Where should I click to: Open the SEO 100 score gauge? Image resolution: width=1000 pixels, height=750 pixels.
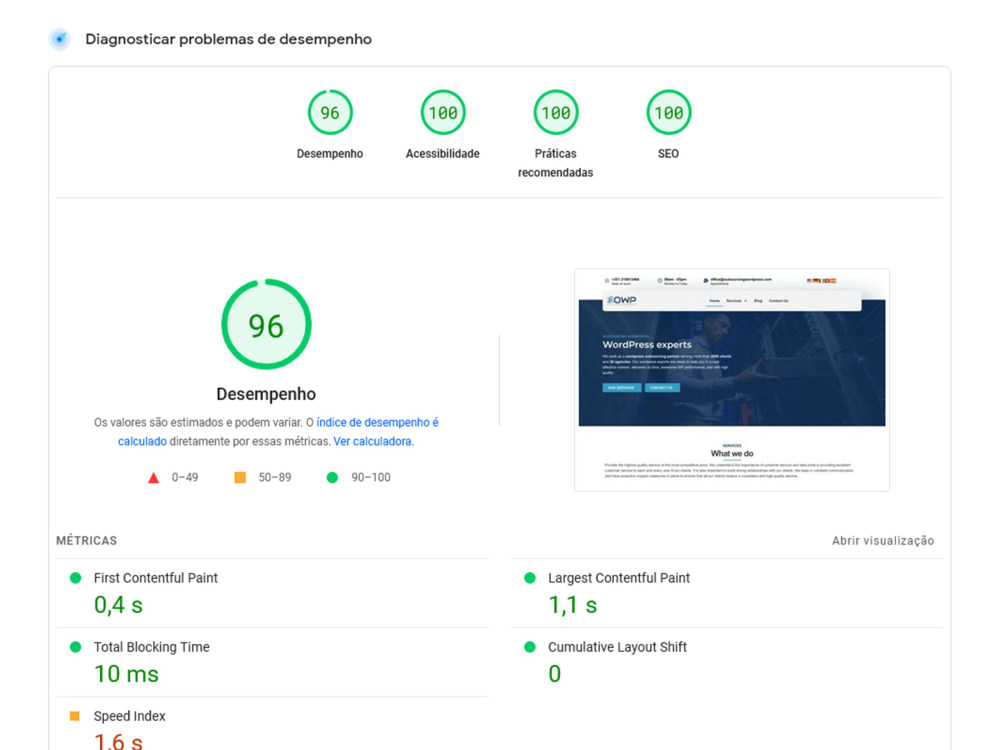[668, 113]
